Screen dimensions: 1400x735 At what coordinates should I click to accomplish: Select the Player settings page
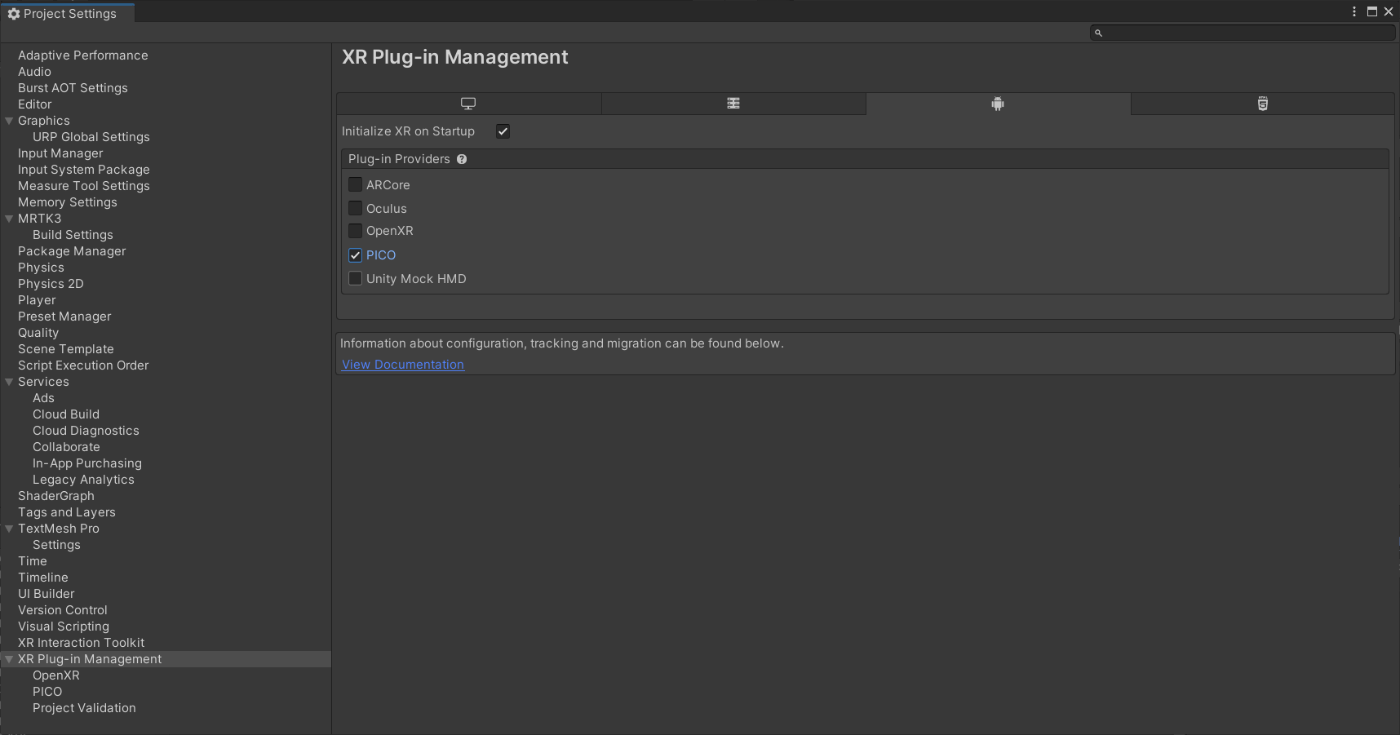pyautogui.click(x=37, y=300)
